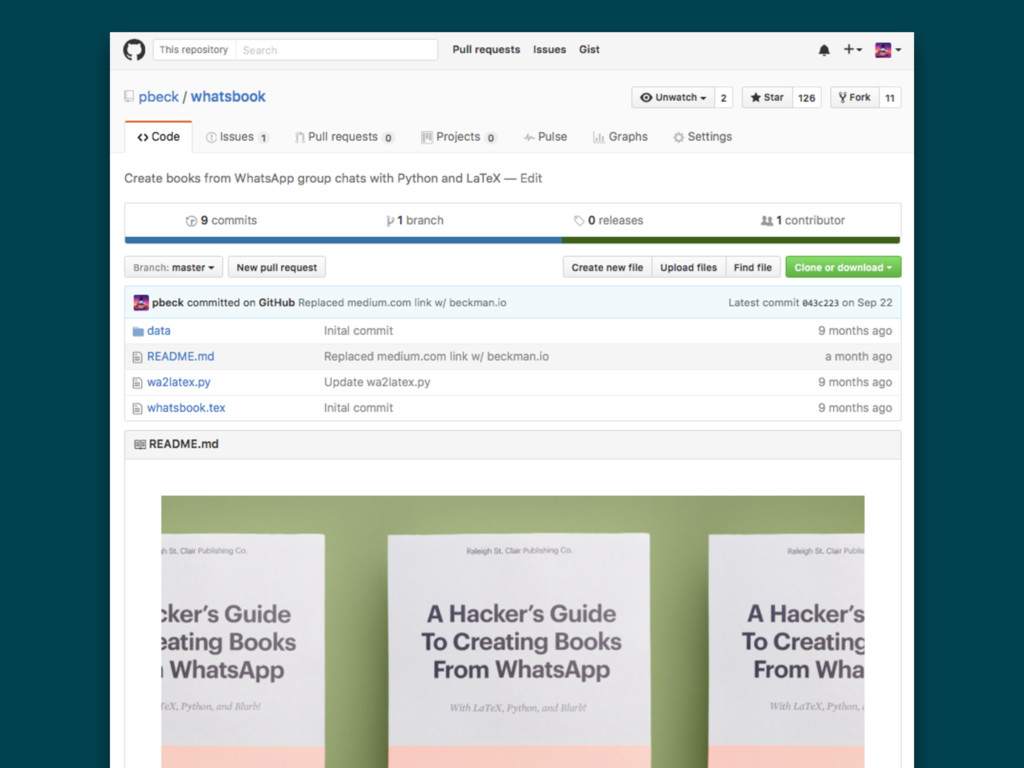Open the 9 commits link

click(x=221, y=221)
